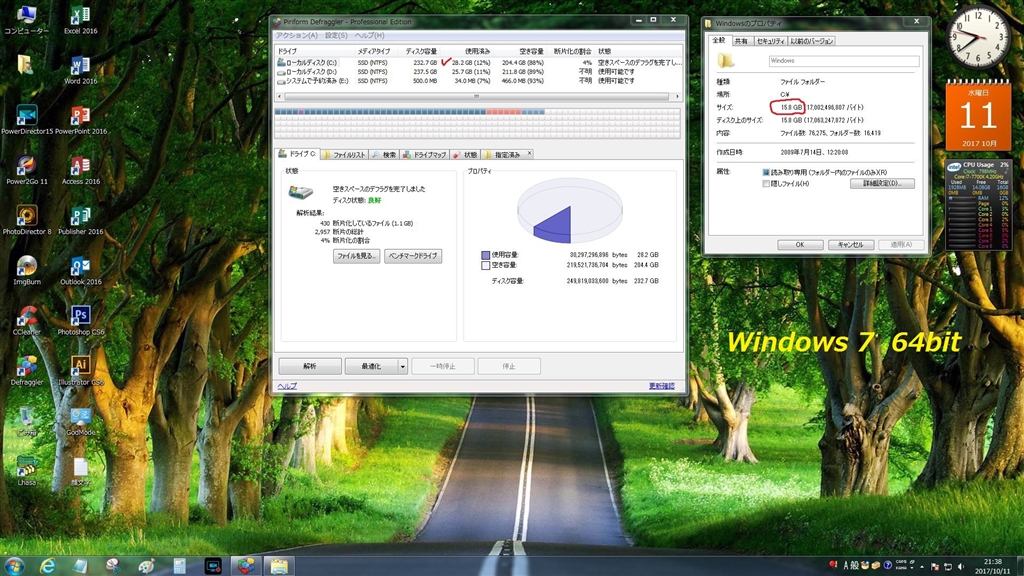The width and height of the screenshot is (1024, 576).
Task: Click the 使用容量 blue color swatch
Action: (485, 255)
